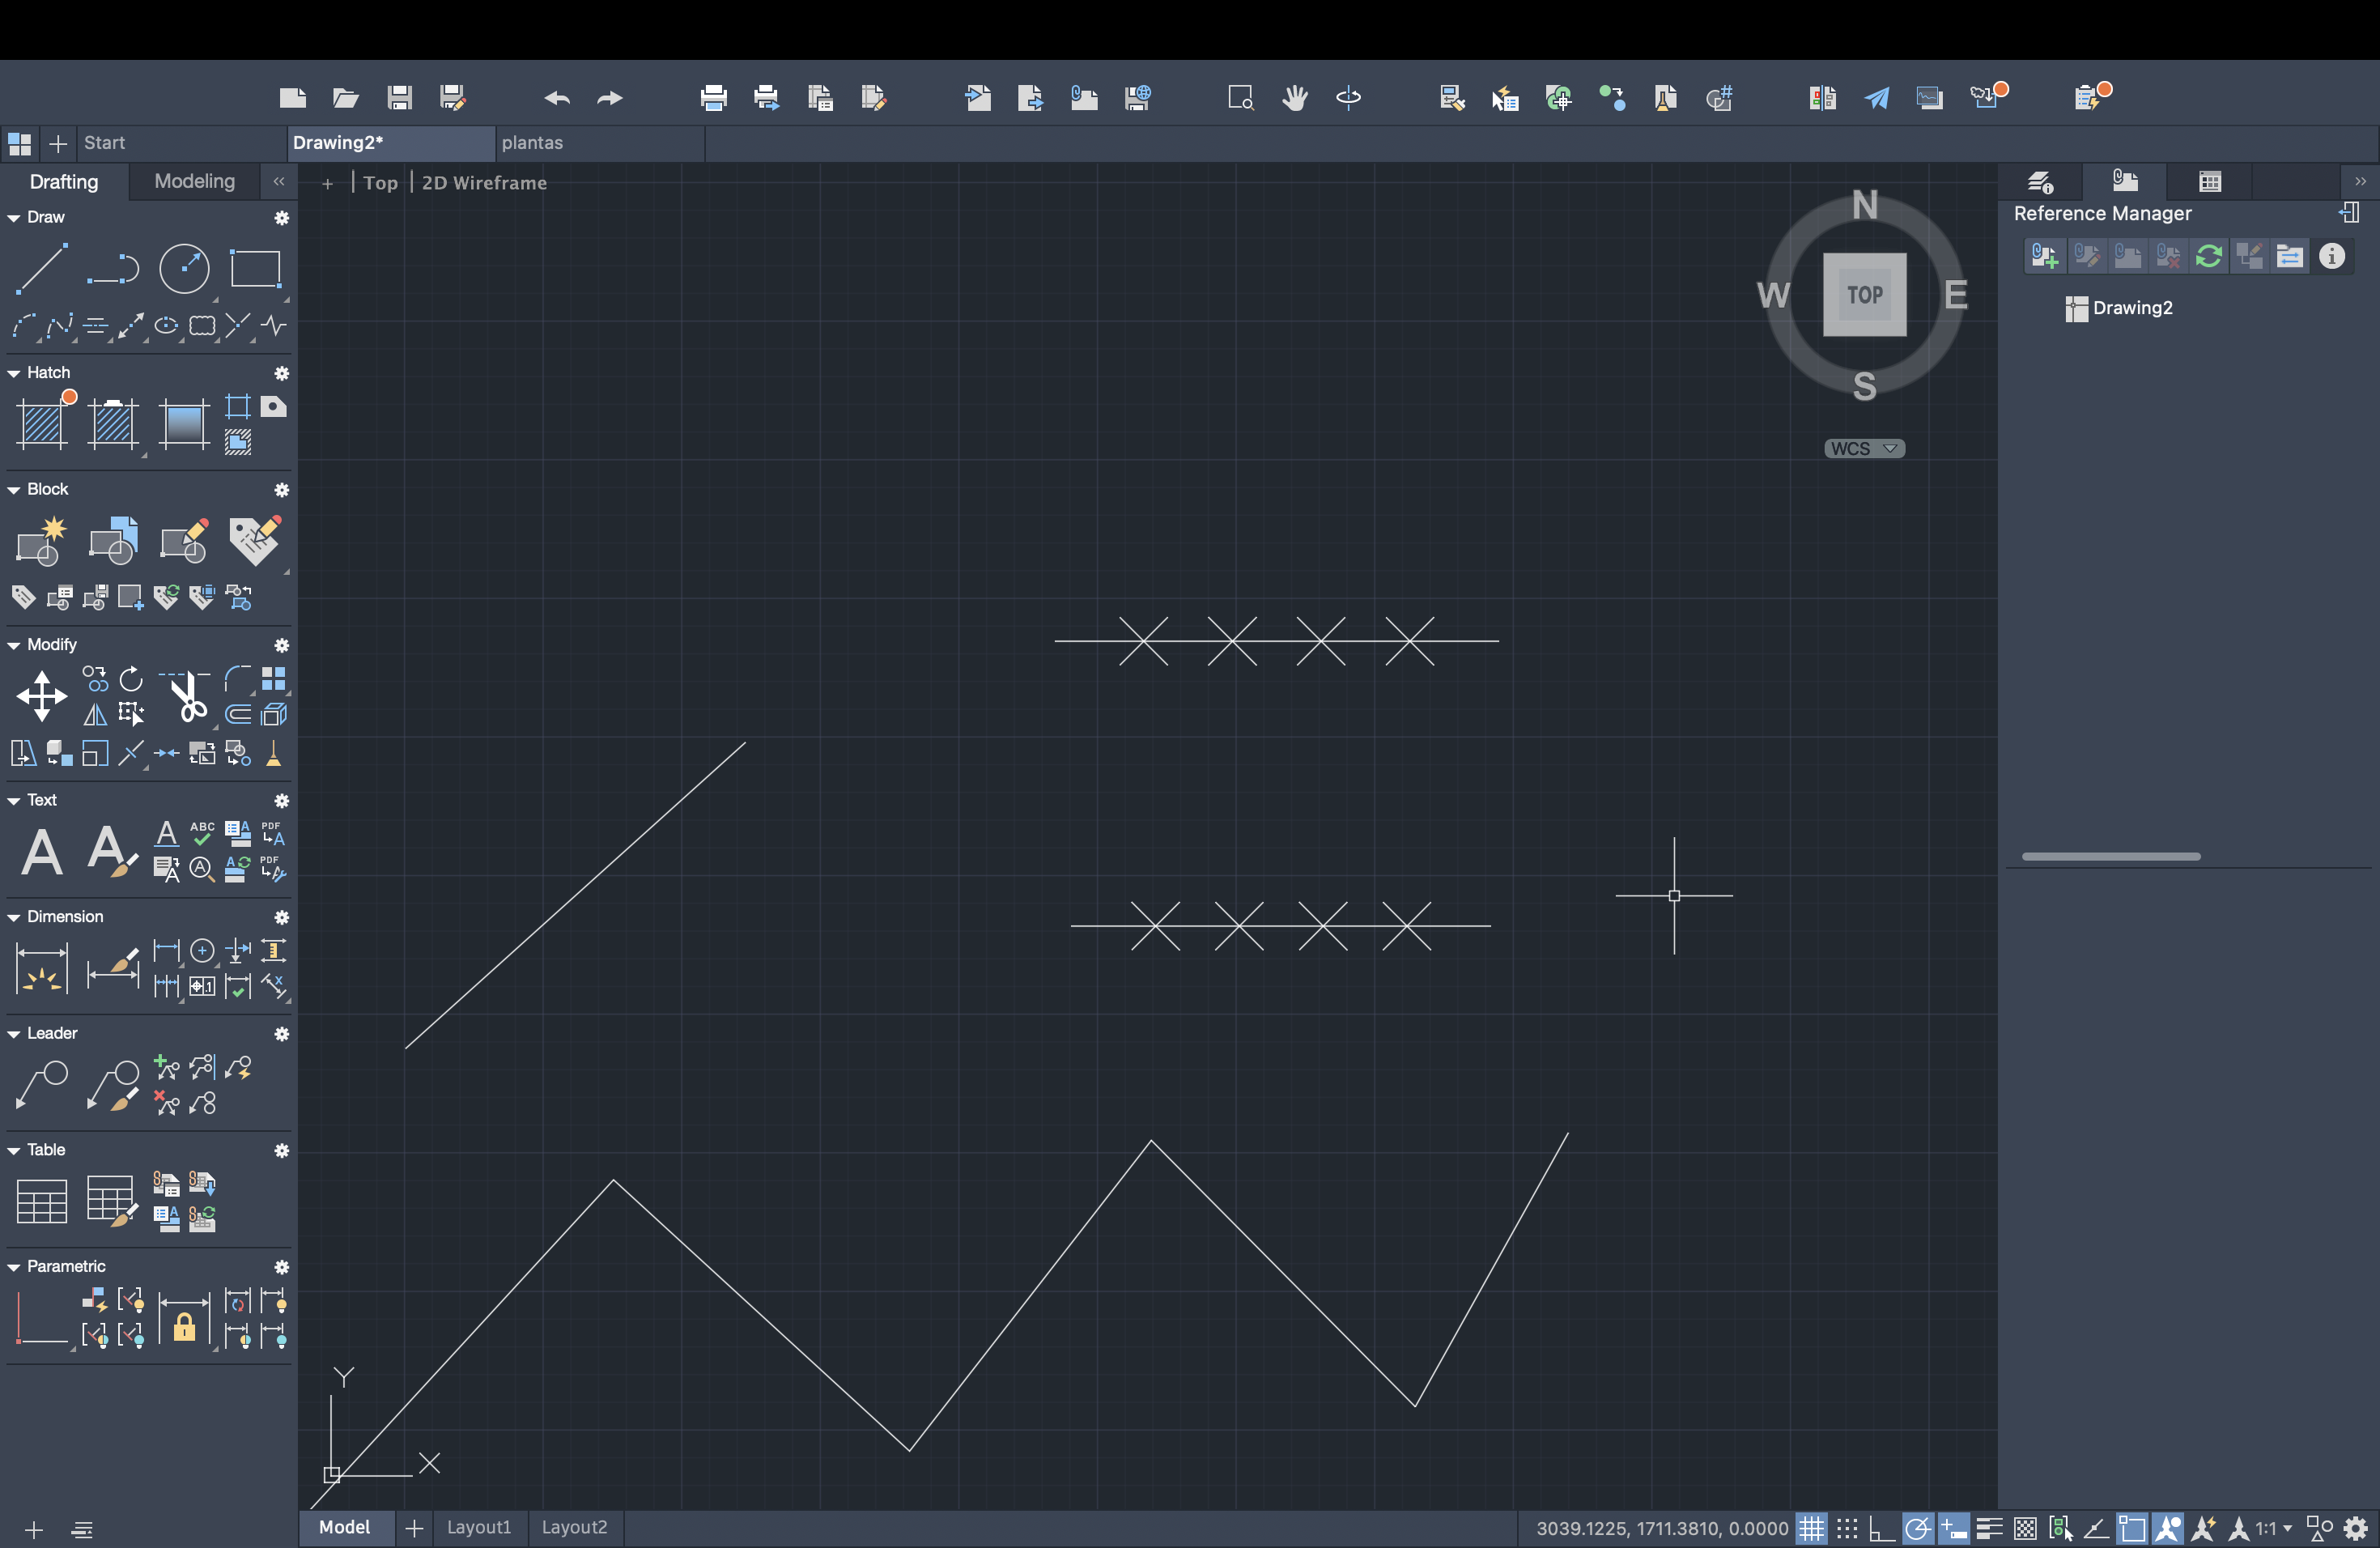Select the Polyline tool

tap(112, 268)
